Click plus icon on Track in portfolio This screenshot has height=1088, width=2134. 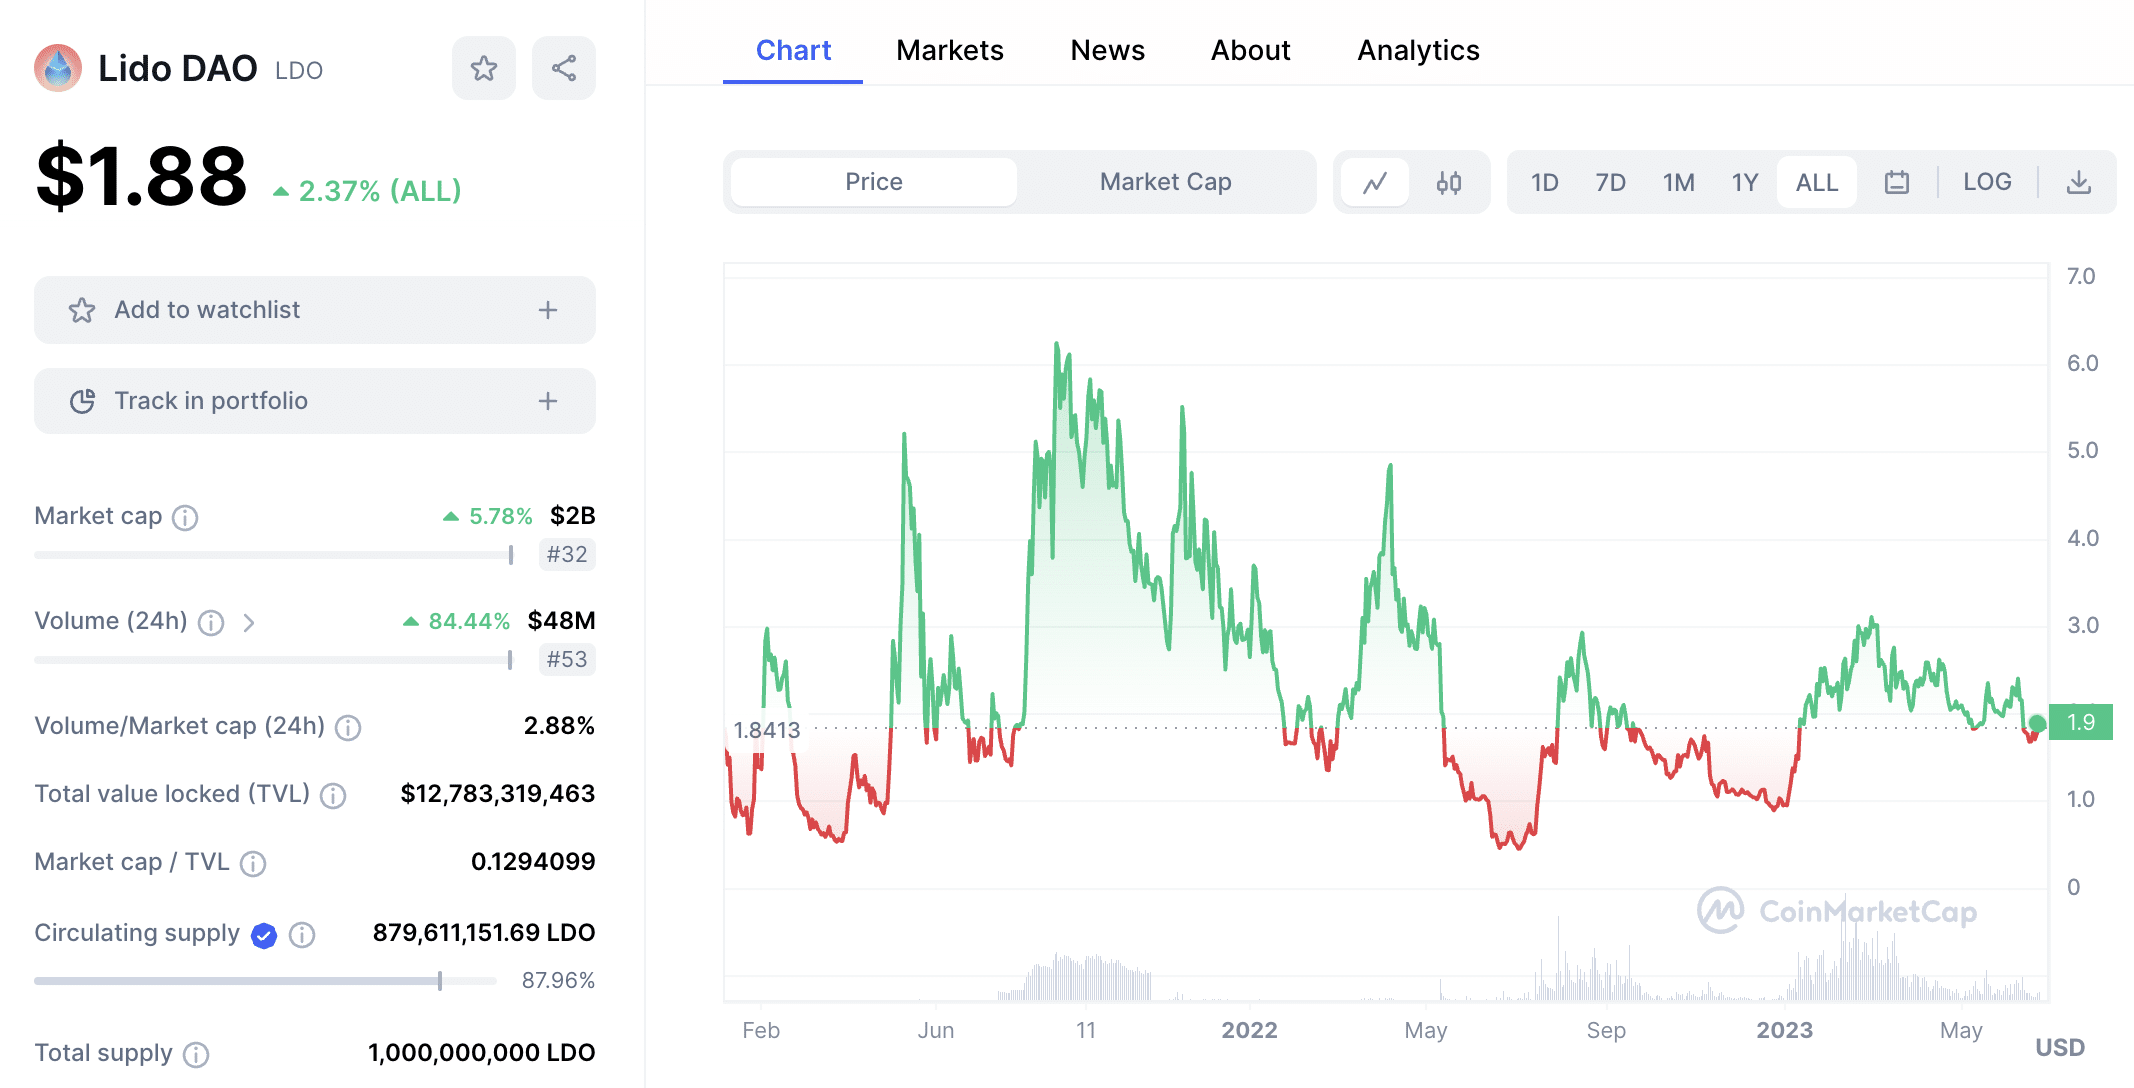pyautogui.click(x=548, y=401)
